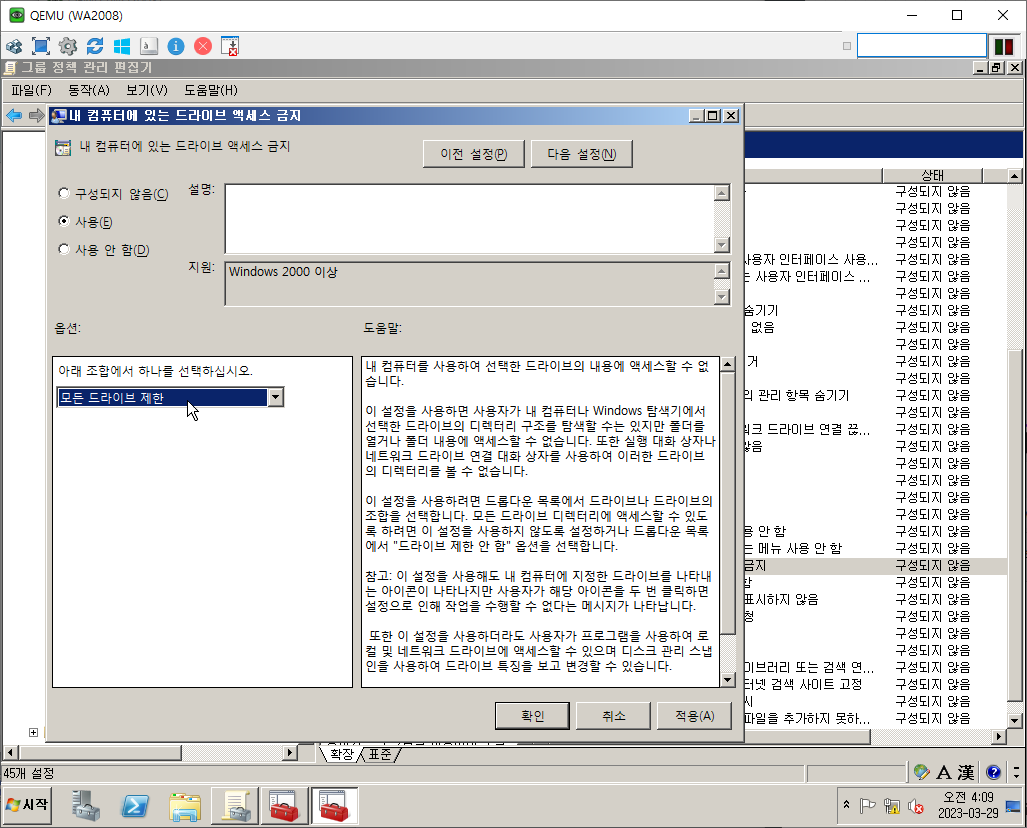This screenshot has height=828, width=1027.
Task: Click the scroll icon of Group Policy editor title
Action: [10, 67]
